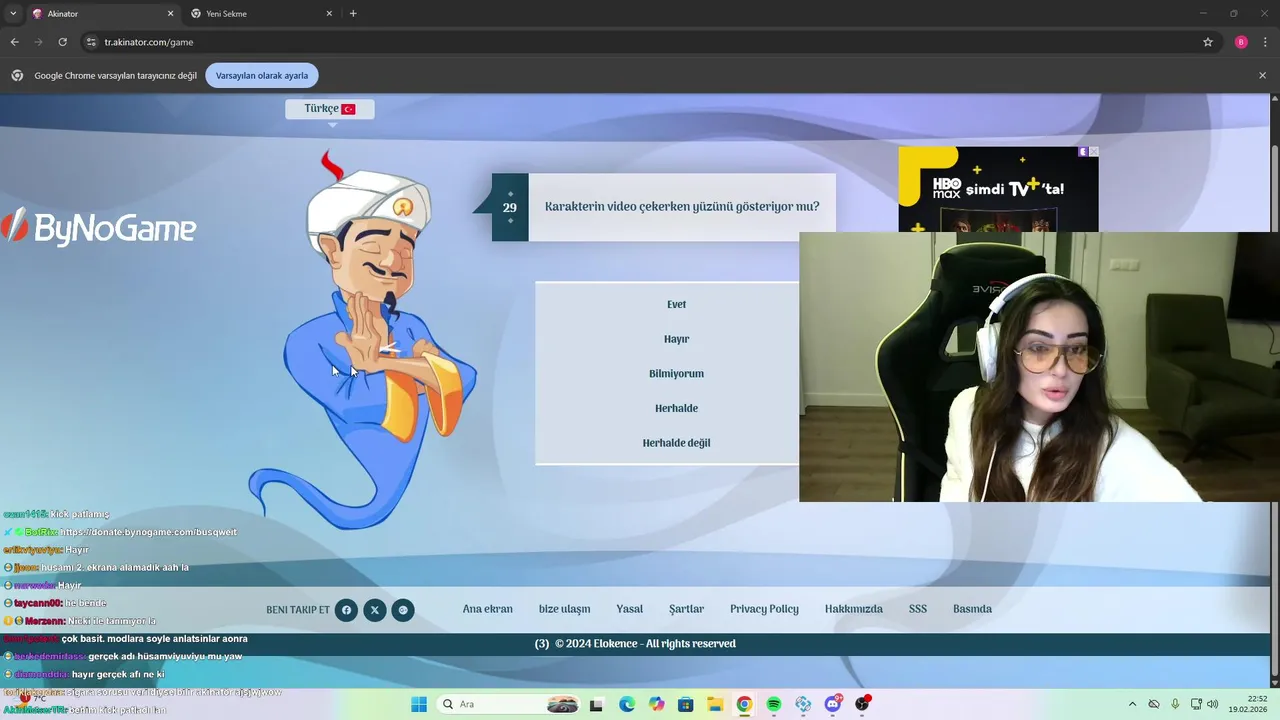
Task: Open the SSS footer link
Action: click(x=918, y=609)
